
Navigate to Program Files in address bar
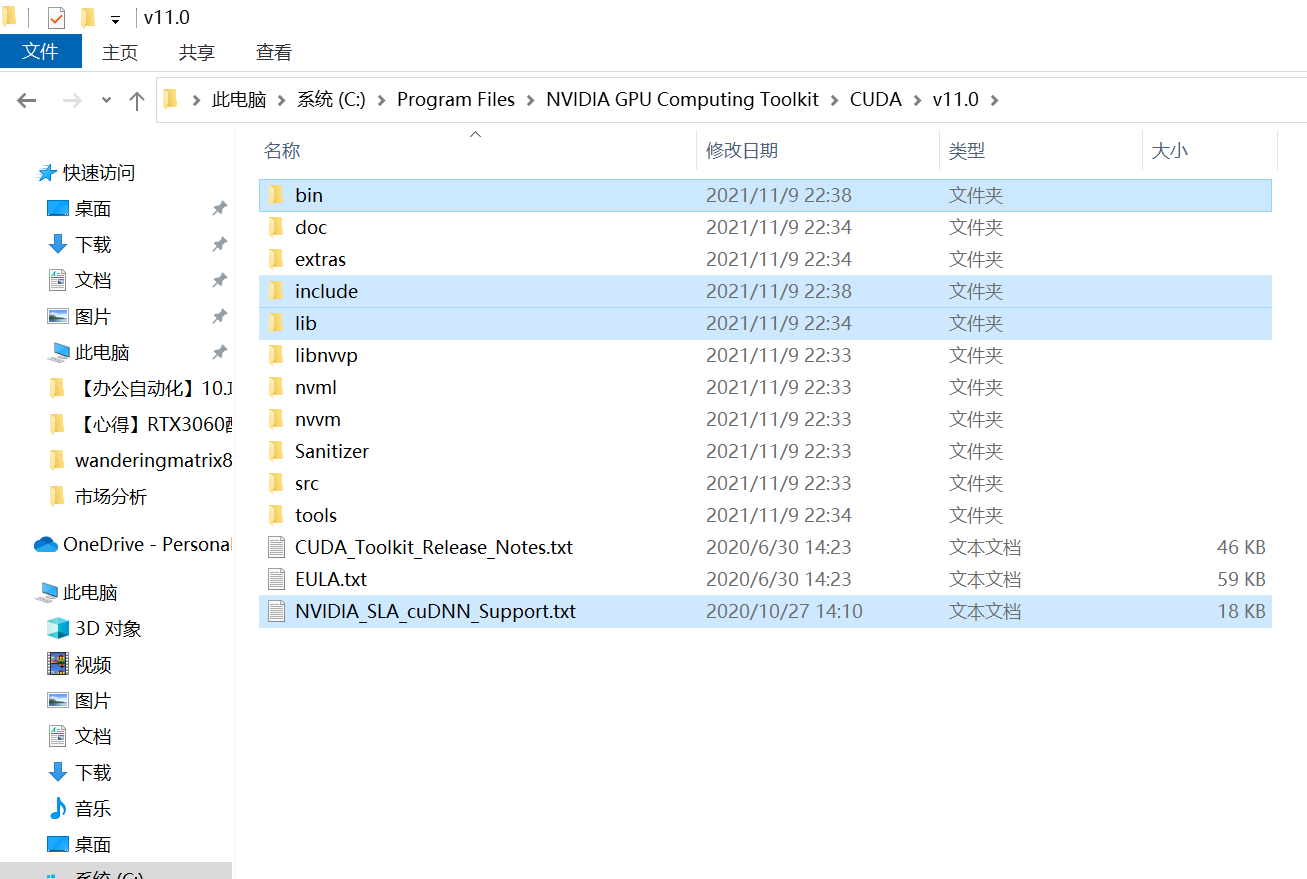[456, 100]
